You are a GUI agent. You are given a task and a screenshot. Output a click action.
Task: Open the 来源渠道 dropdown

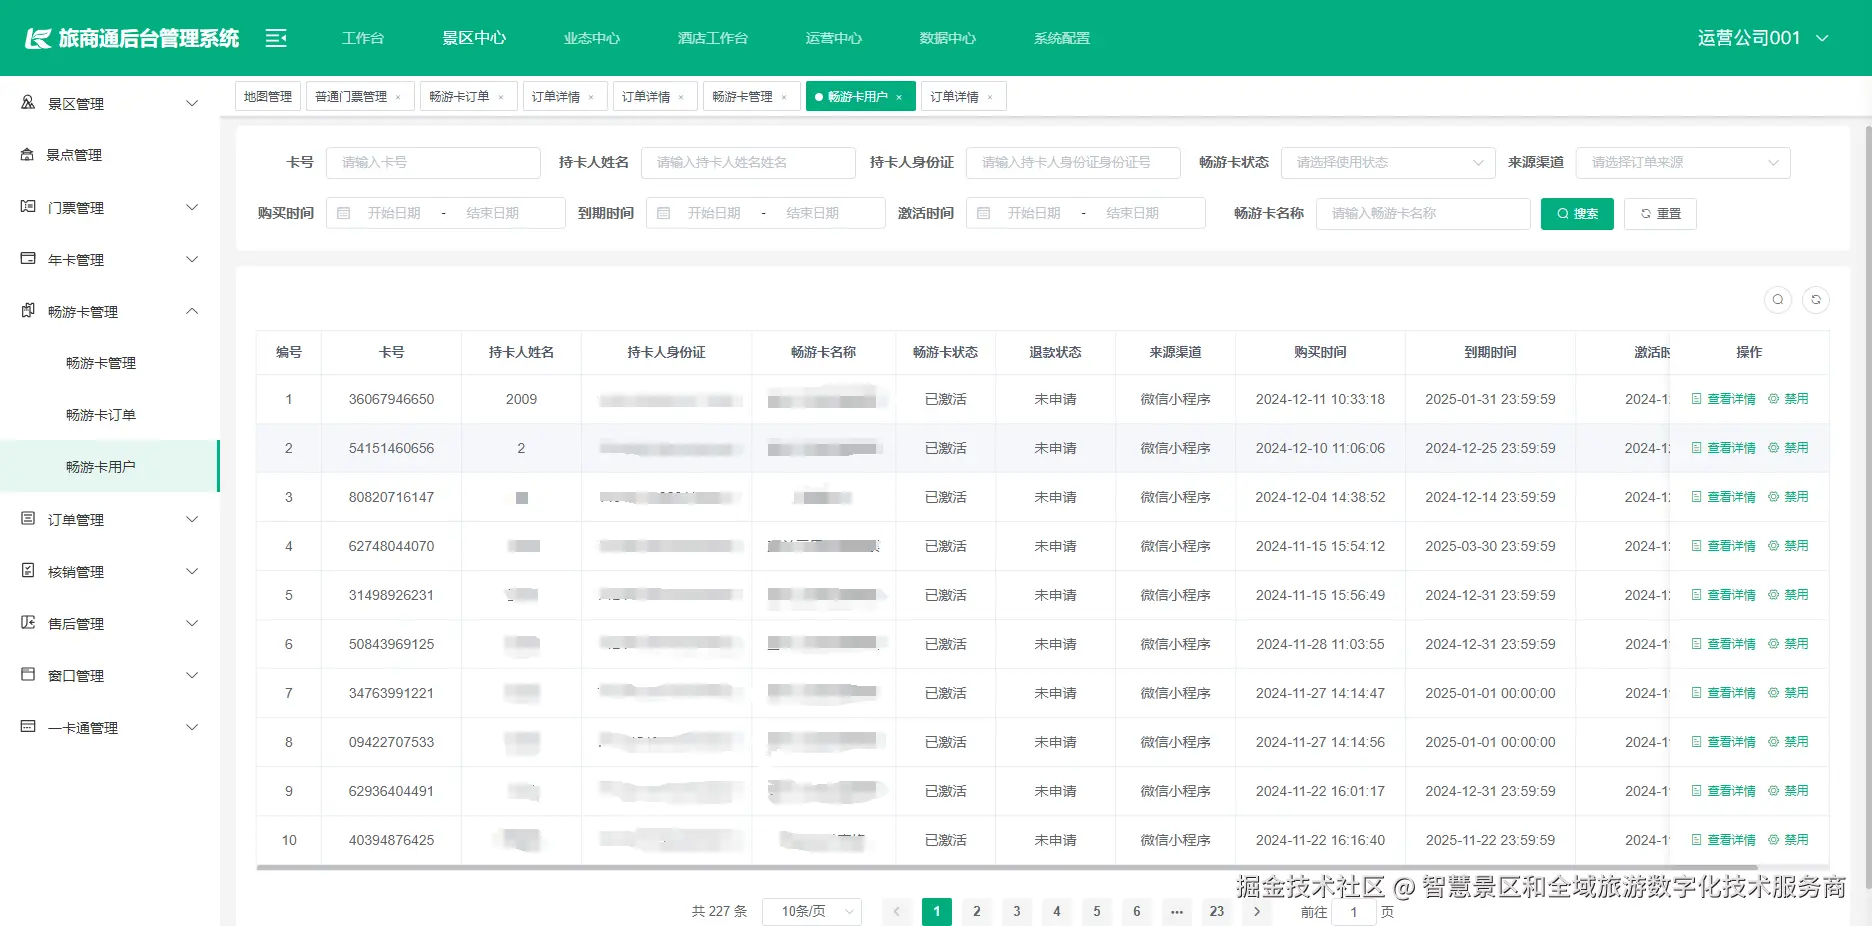(x=1683, y=162)
